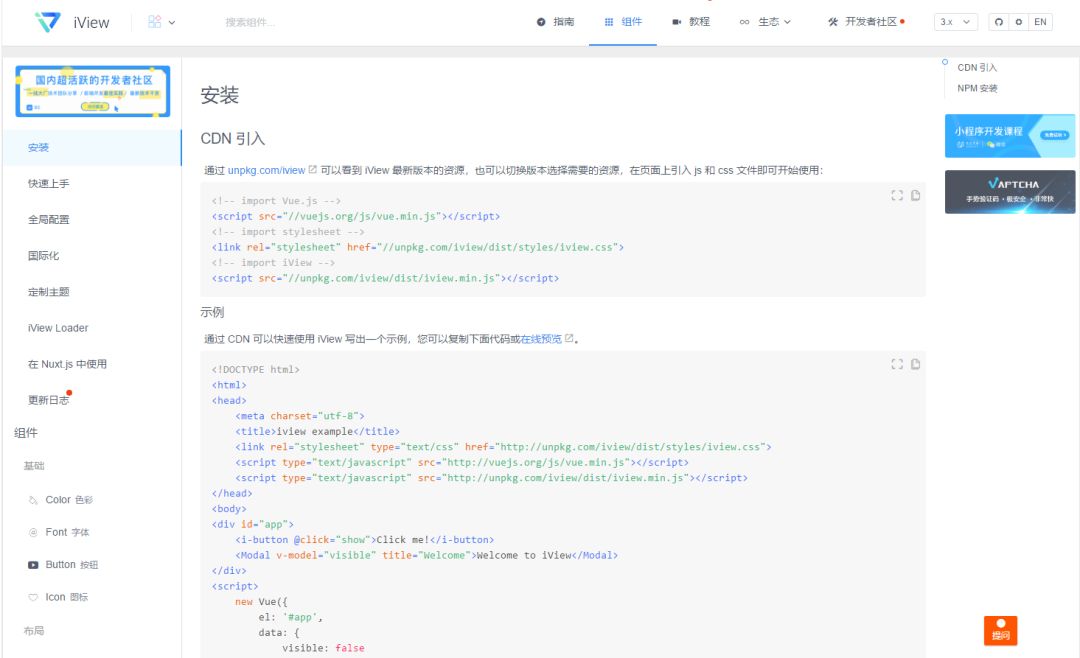This screenshot has width=1080, height=658.
Task: Open the VAPTCHA ad banner
Action: 1010,192
